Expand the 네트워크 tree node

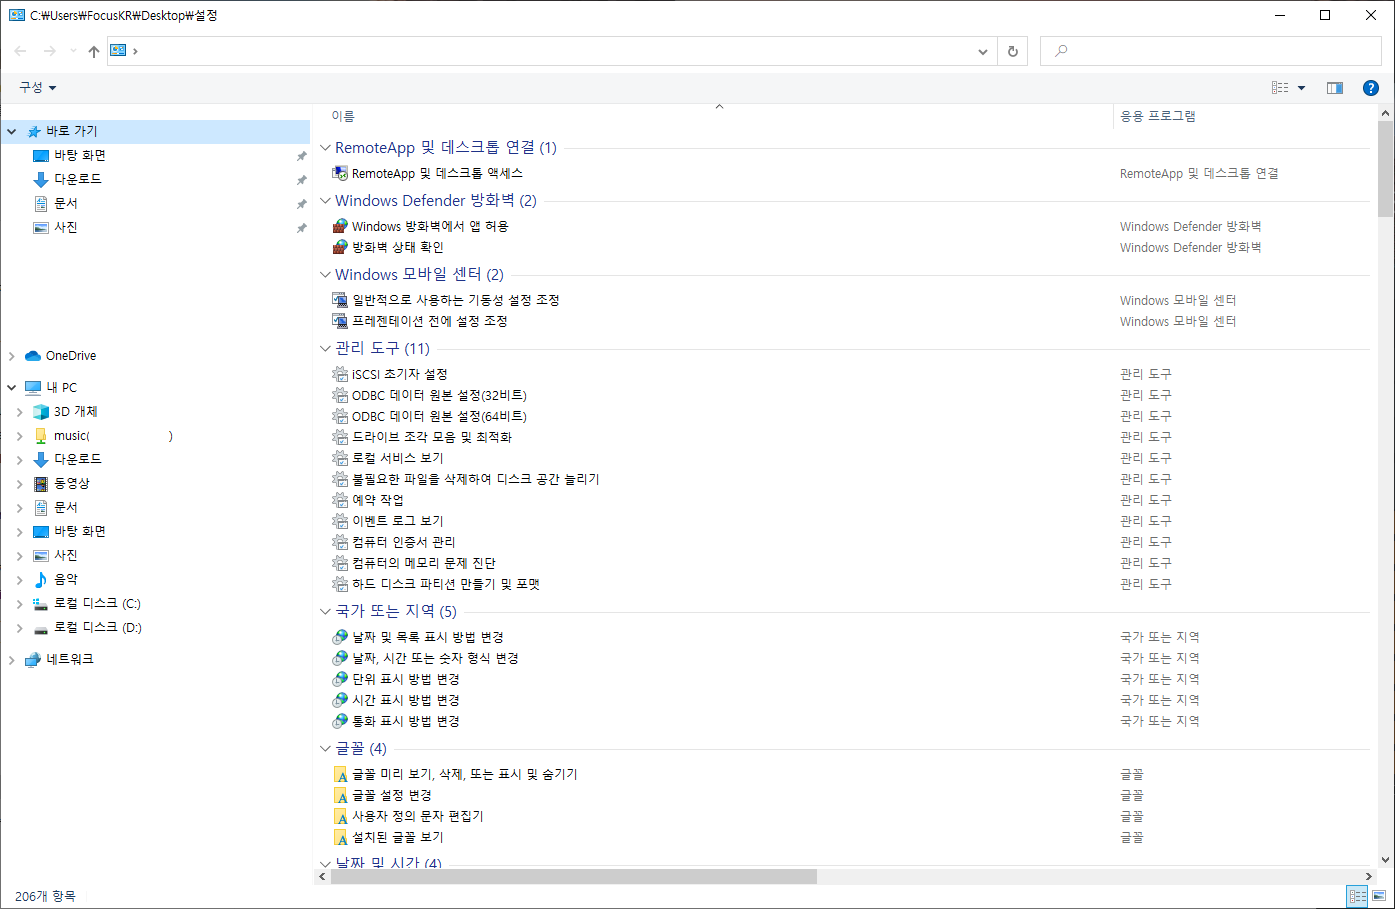(12, 660)
